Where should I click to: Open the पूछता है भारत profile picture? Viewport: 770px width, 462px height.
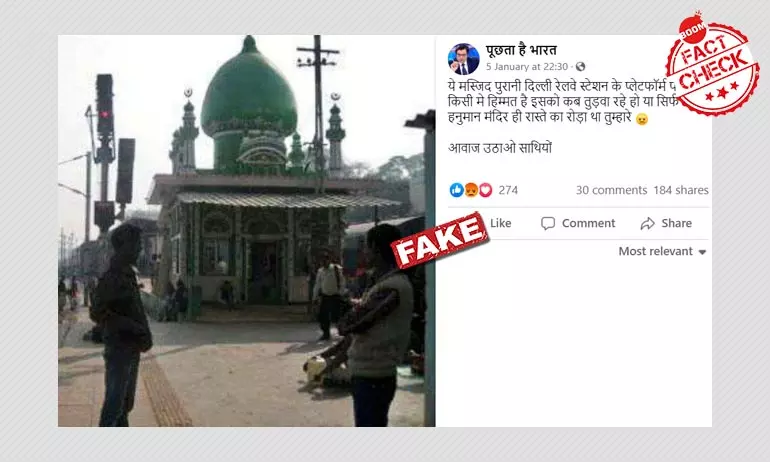tap(463, 59)
